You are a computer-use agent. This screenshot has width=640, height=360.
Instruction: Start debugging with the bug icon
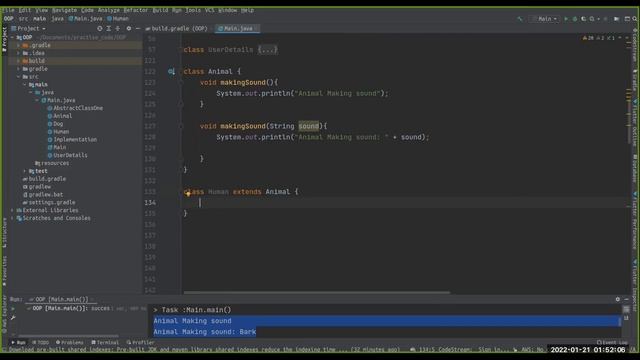[575, 19]
